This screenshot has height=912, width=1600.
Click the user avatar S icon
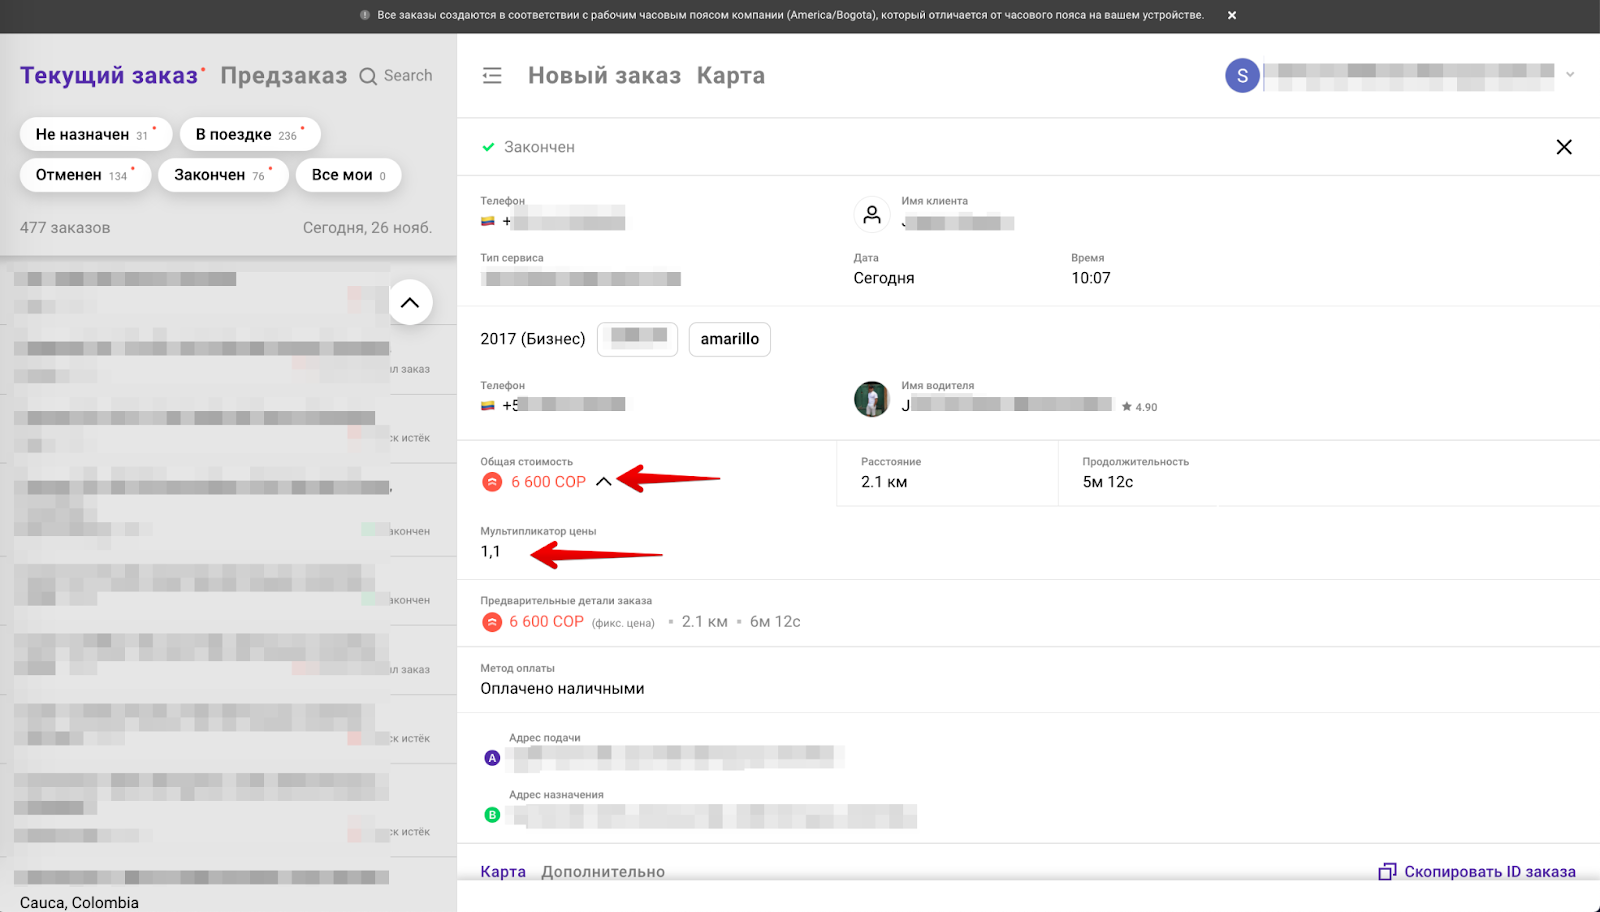click(1242, 76)
